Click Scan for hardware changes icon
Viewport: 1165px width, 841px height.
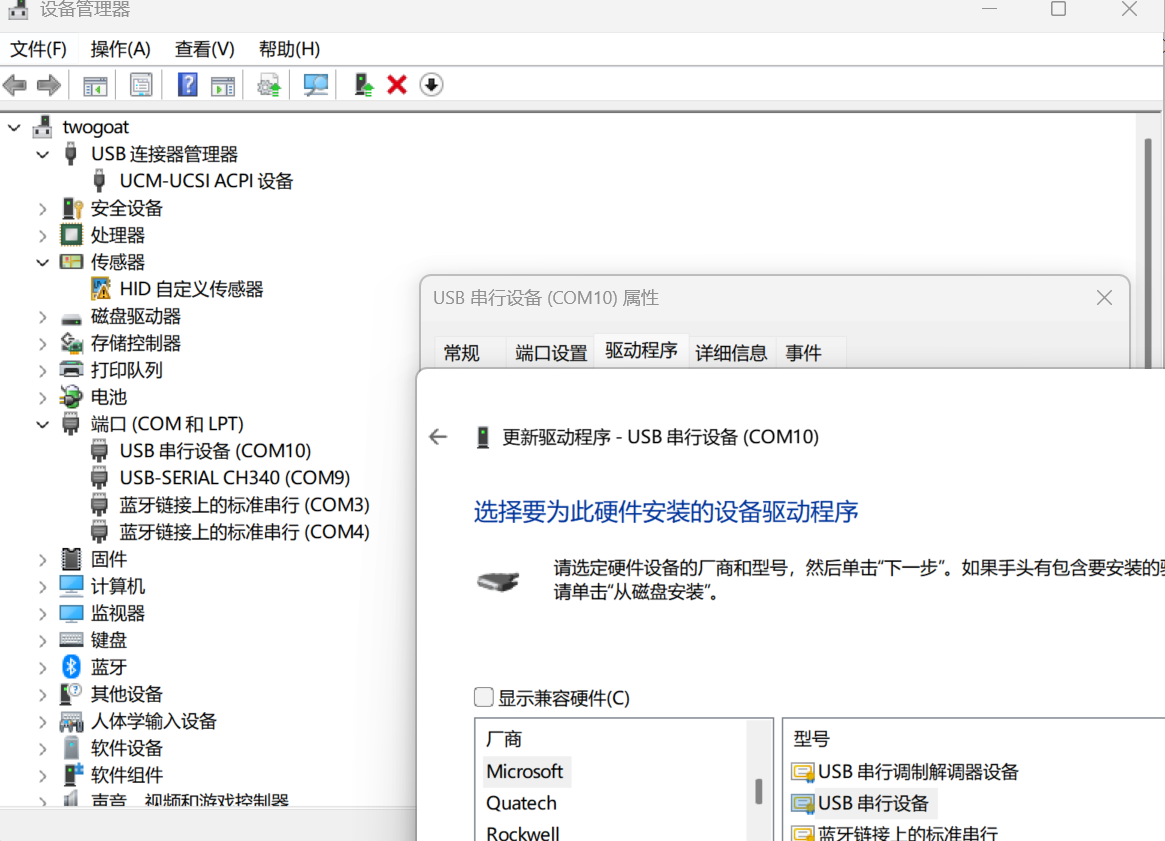[x=316, y=85]
